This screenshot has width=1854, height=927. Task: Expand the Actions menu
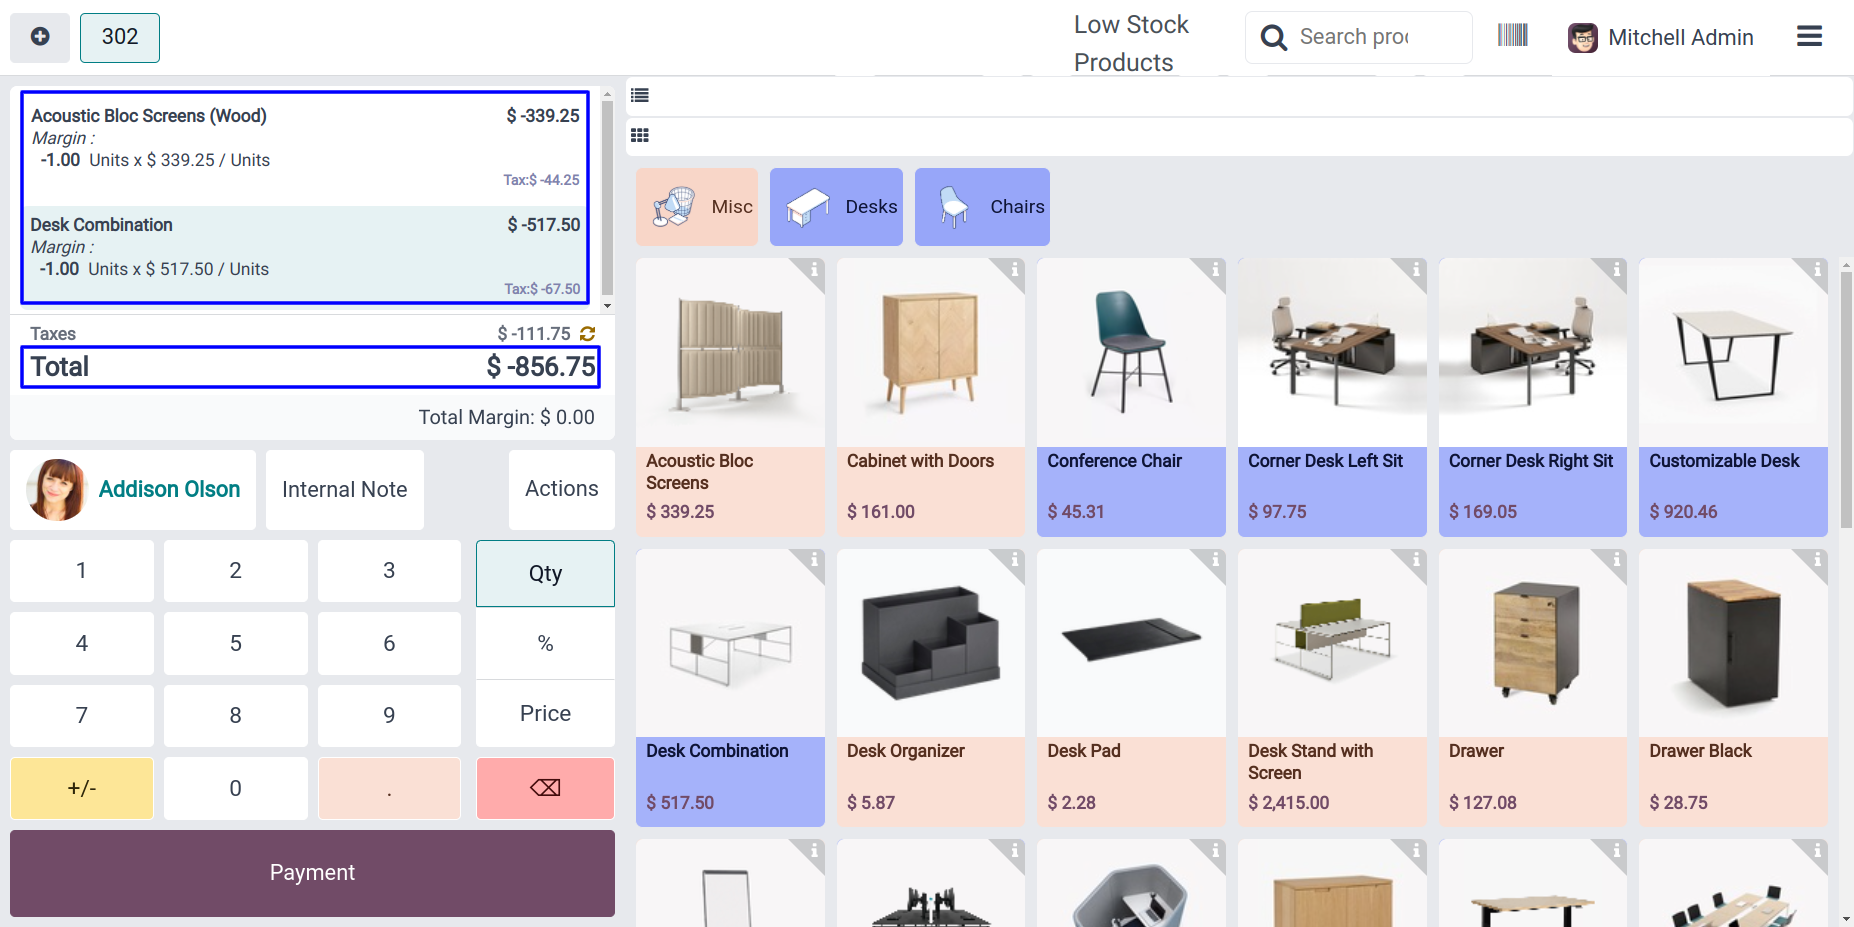click(562, 489)
